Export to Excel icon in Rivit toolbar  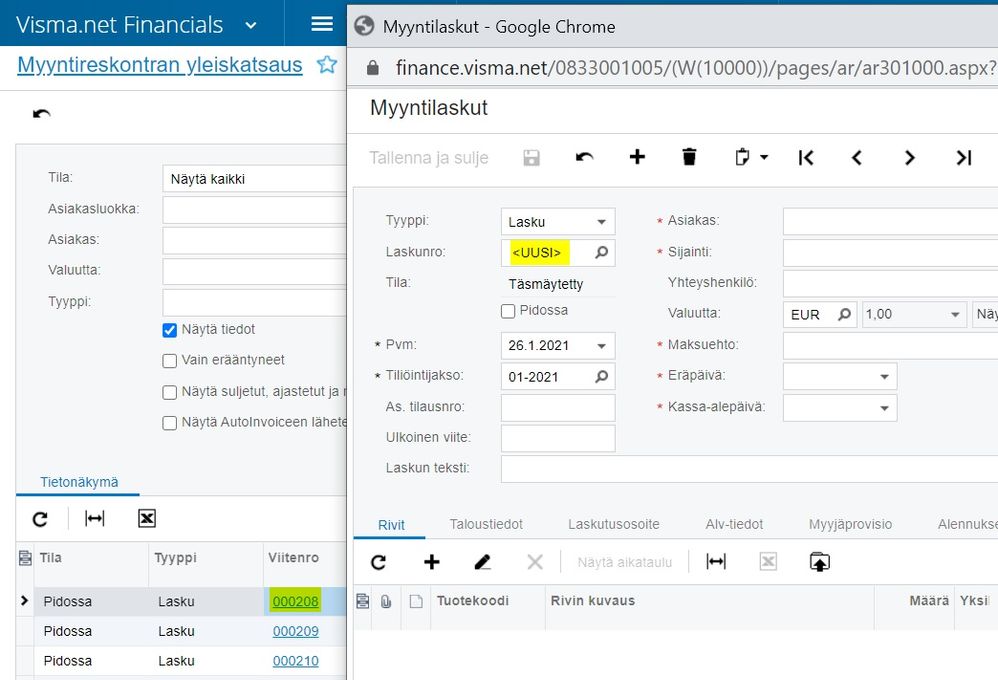[768, 562]
